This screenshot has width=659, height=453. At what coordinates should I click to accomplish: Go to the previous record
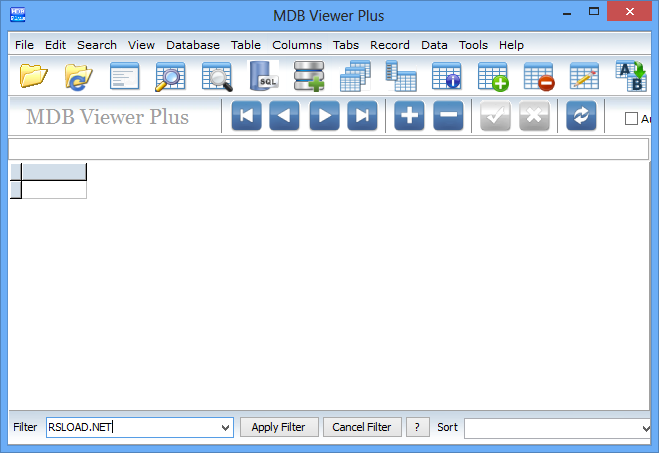coord(285,116)
